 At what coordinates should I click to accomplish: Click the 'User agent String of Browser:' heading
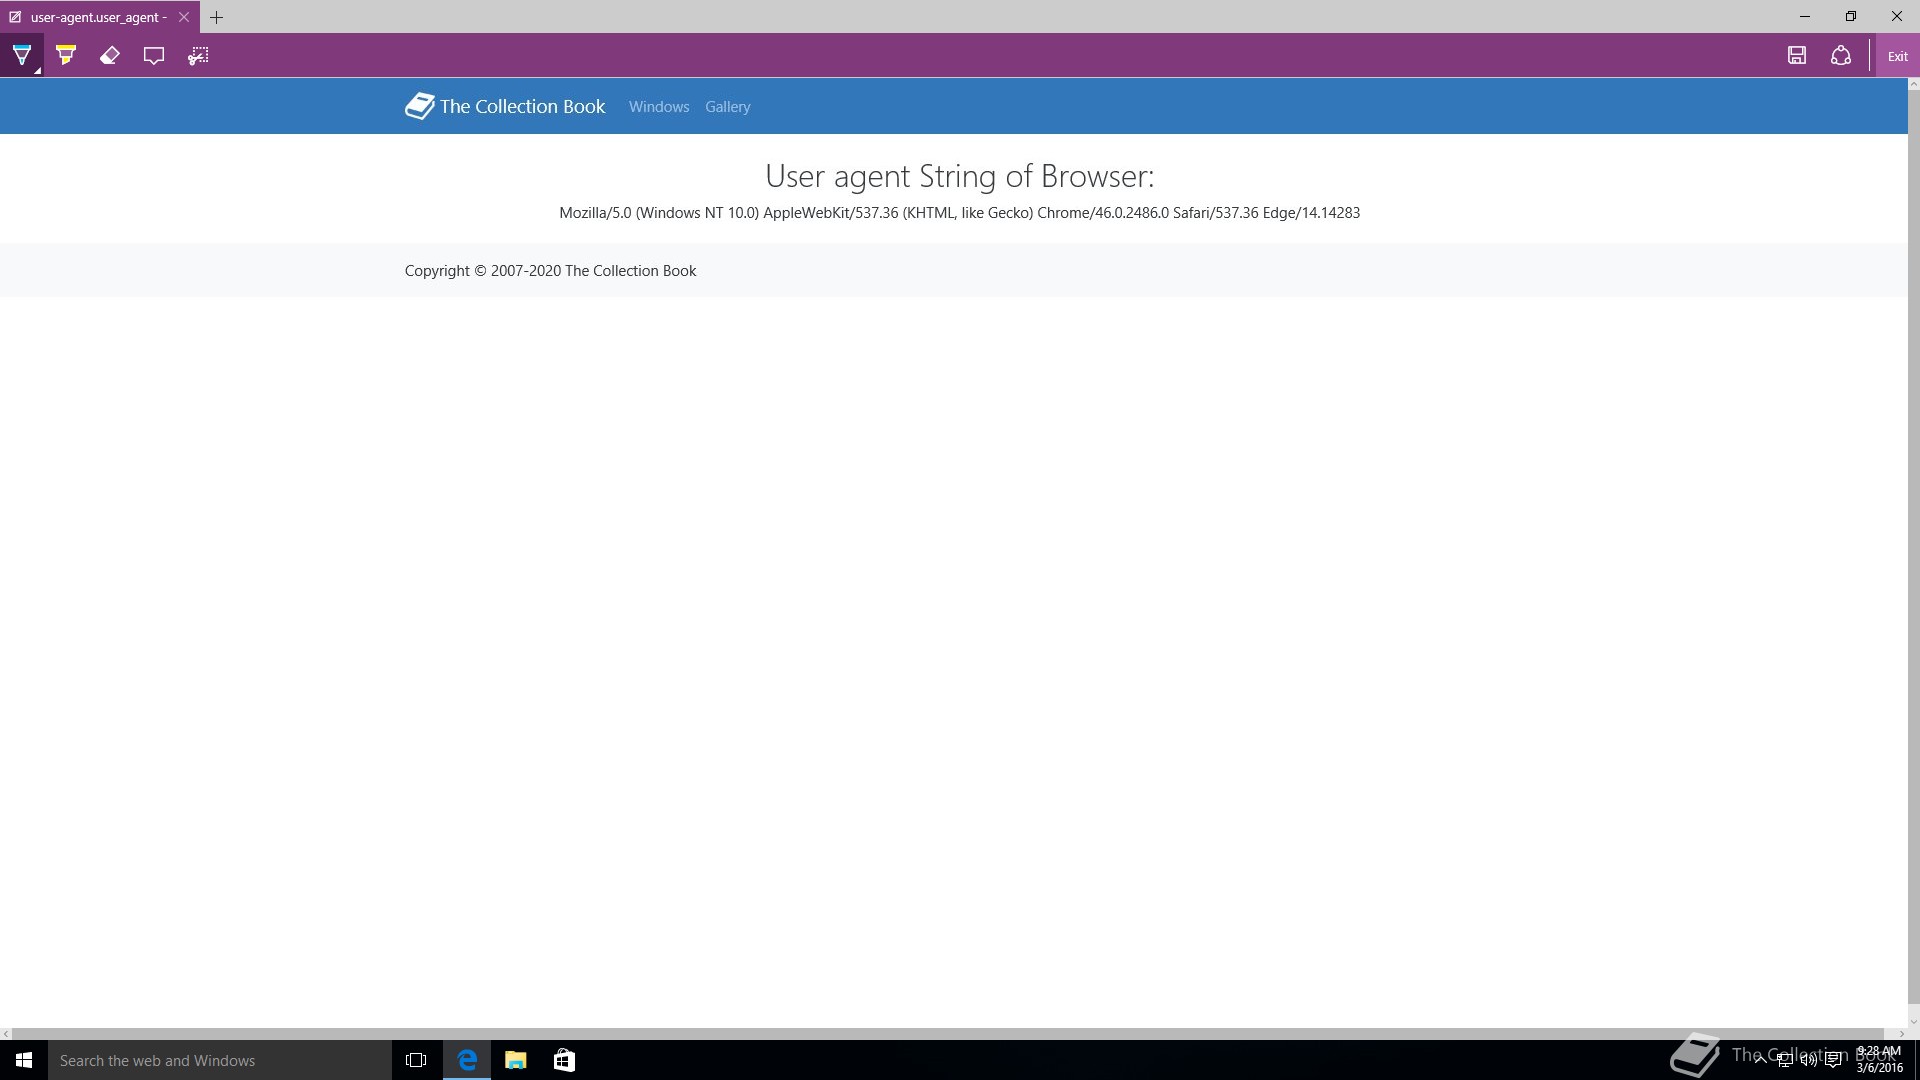(x=959, y=176)
